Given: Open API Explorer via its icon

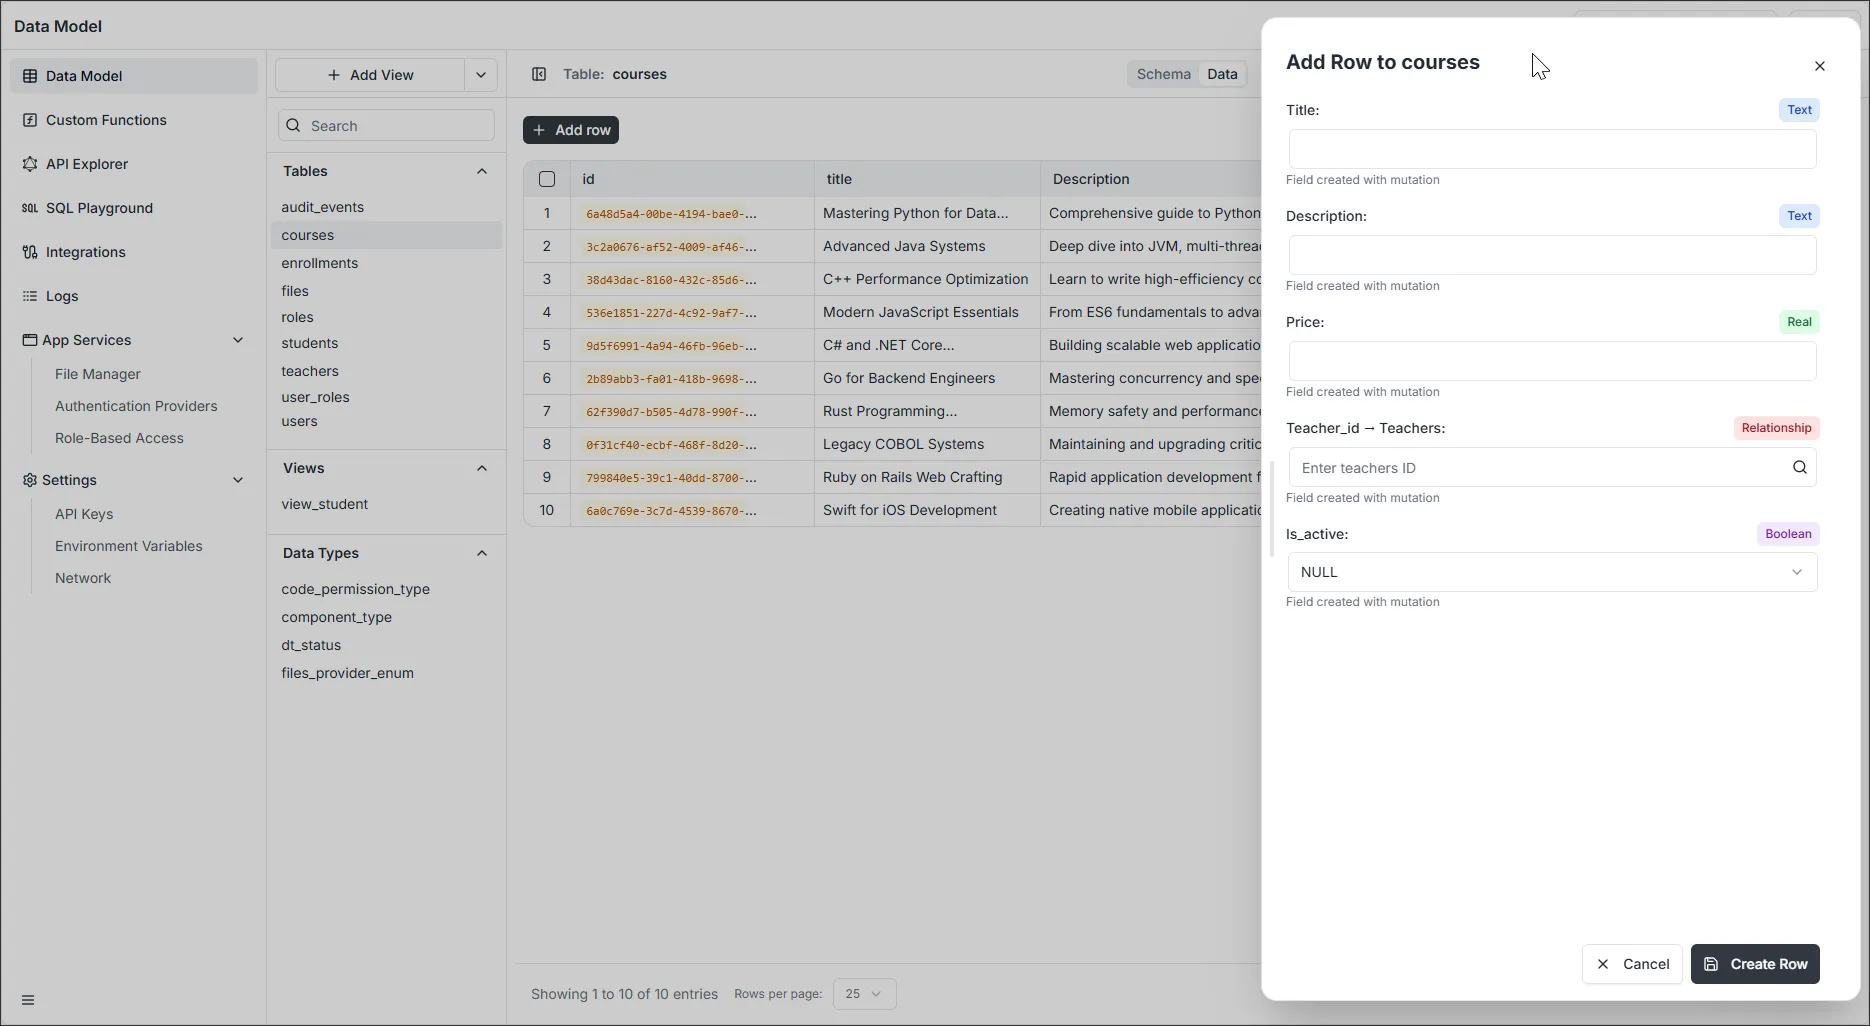Looking at the screenshot, I should (x=30, y=164).
